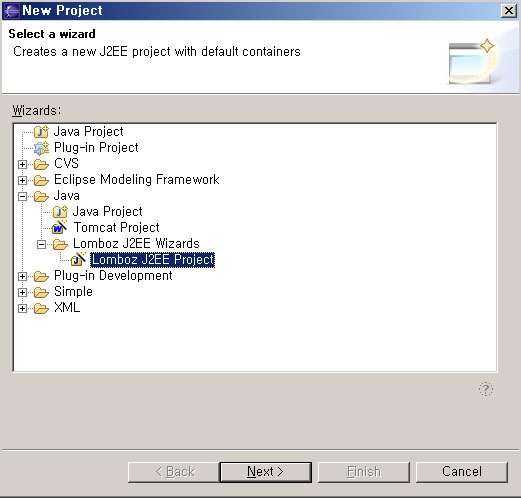Collapse the Lomboz J2EE Wizards node
521x498 pixels.
coord(41,244)
